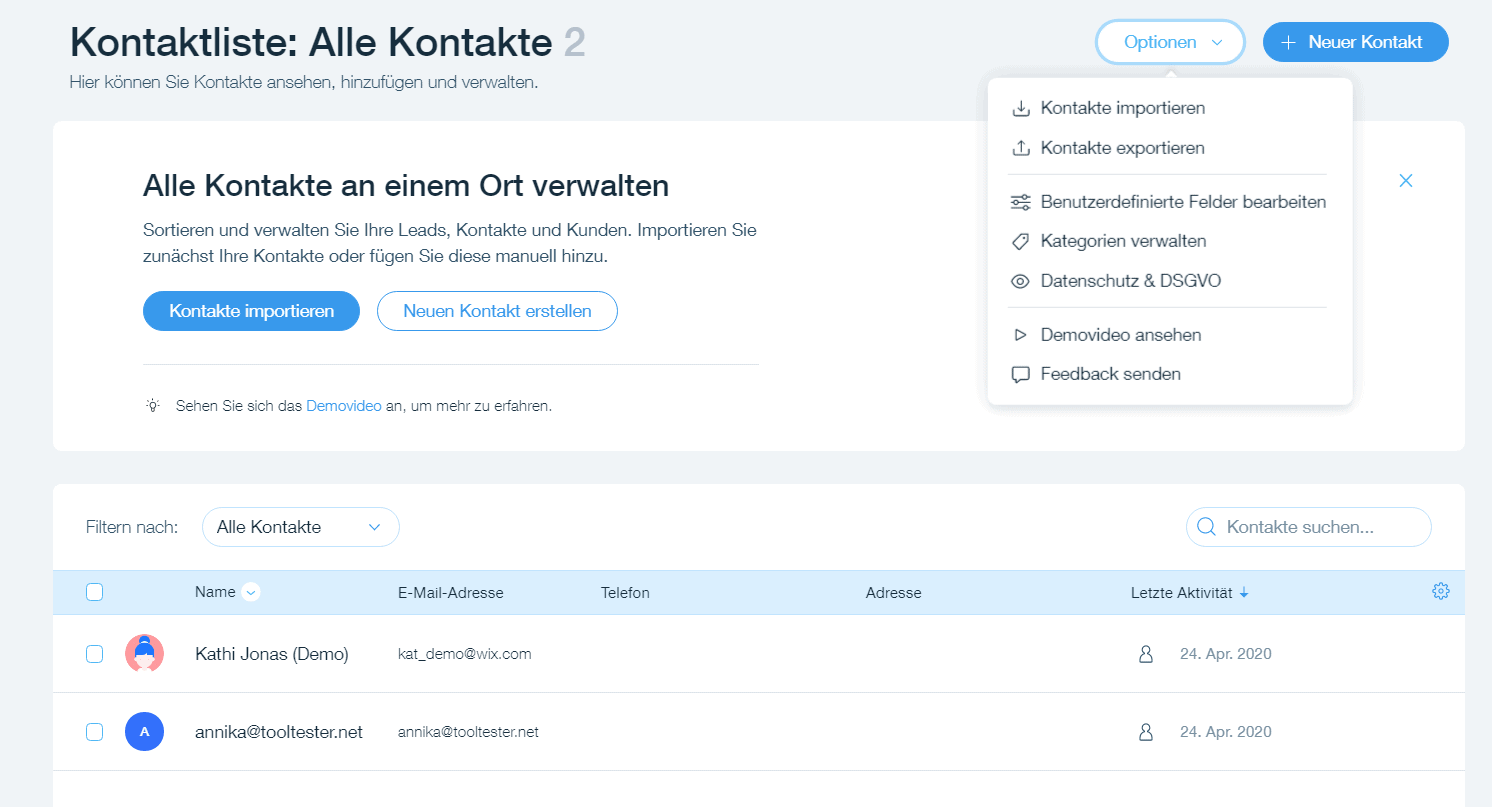This screenshot has width=1492, height=807.
Task: Click the table column settings gear icon
Action: 1440,591
